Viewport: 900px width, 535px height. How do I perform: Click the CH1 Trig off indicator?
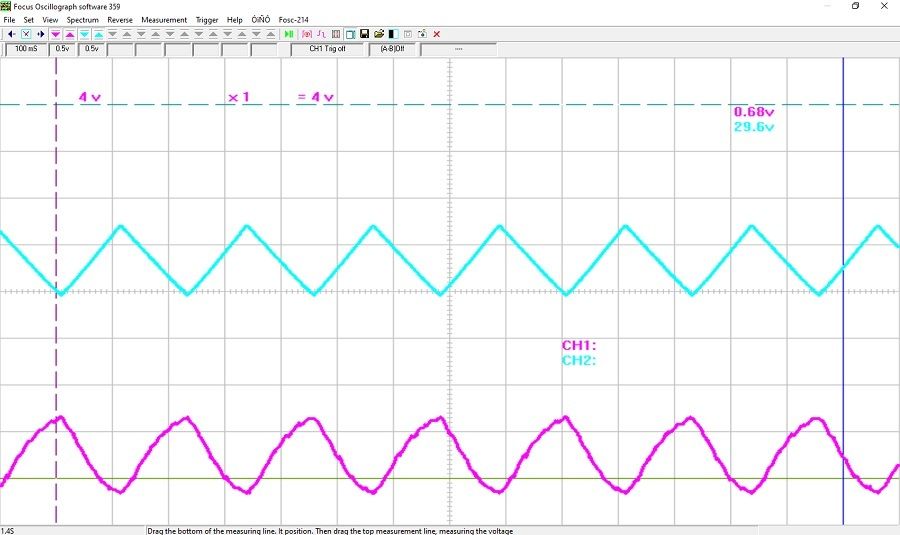click(327, 49)
